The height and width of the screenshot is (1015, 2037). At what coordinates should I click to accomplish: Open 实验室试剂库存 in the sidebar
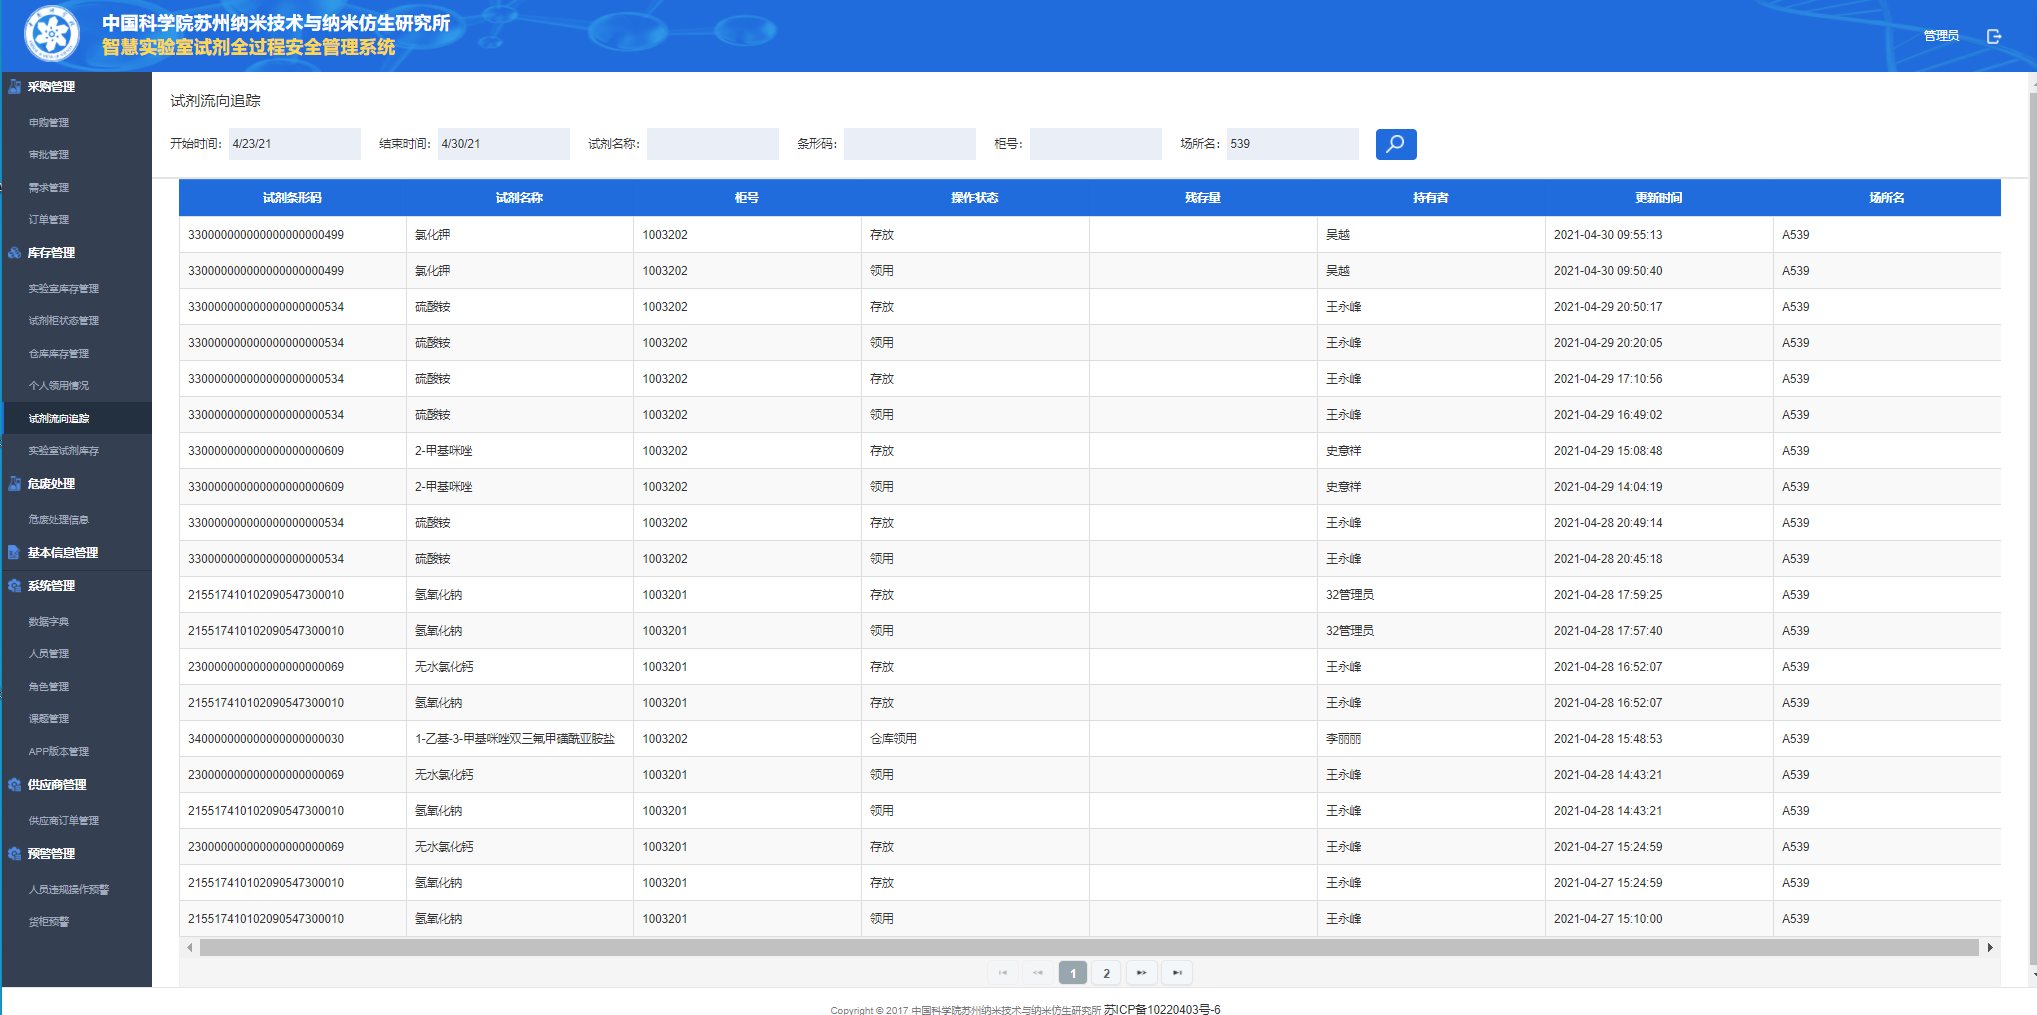[64, 451]
